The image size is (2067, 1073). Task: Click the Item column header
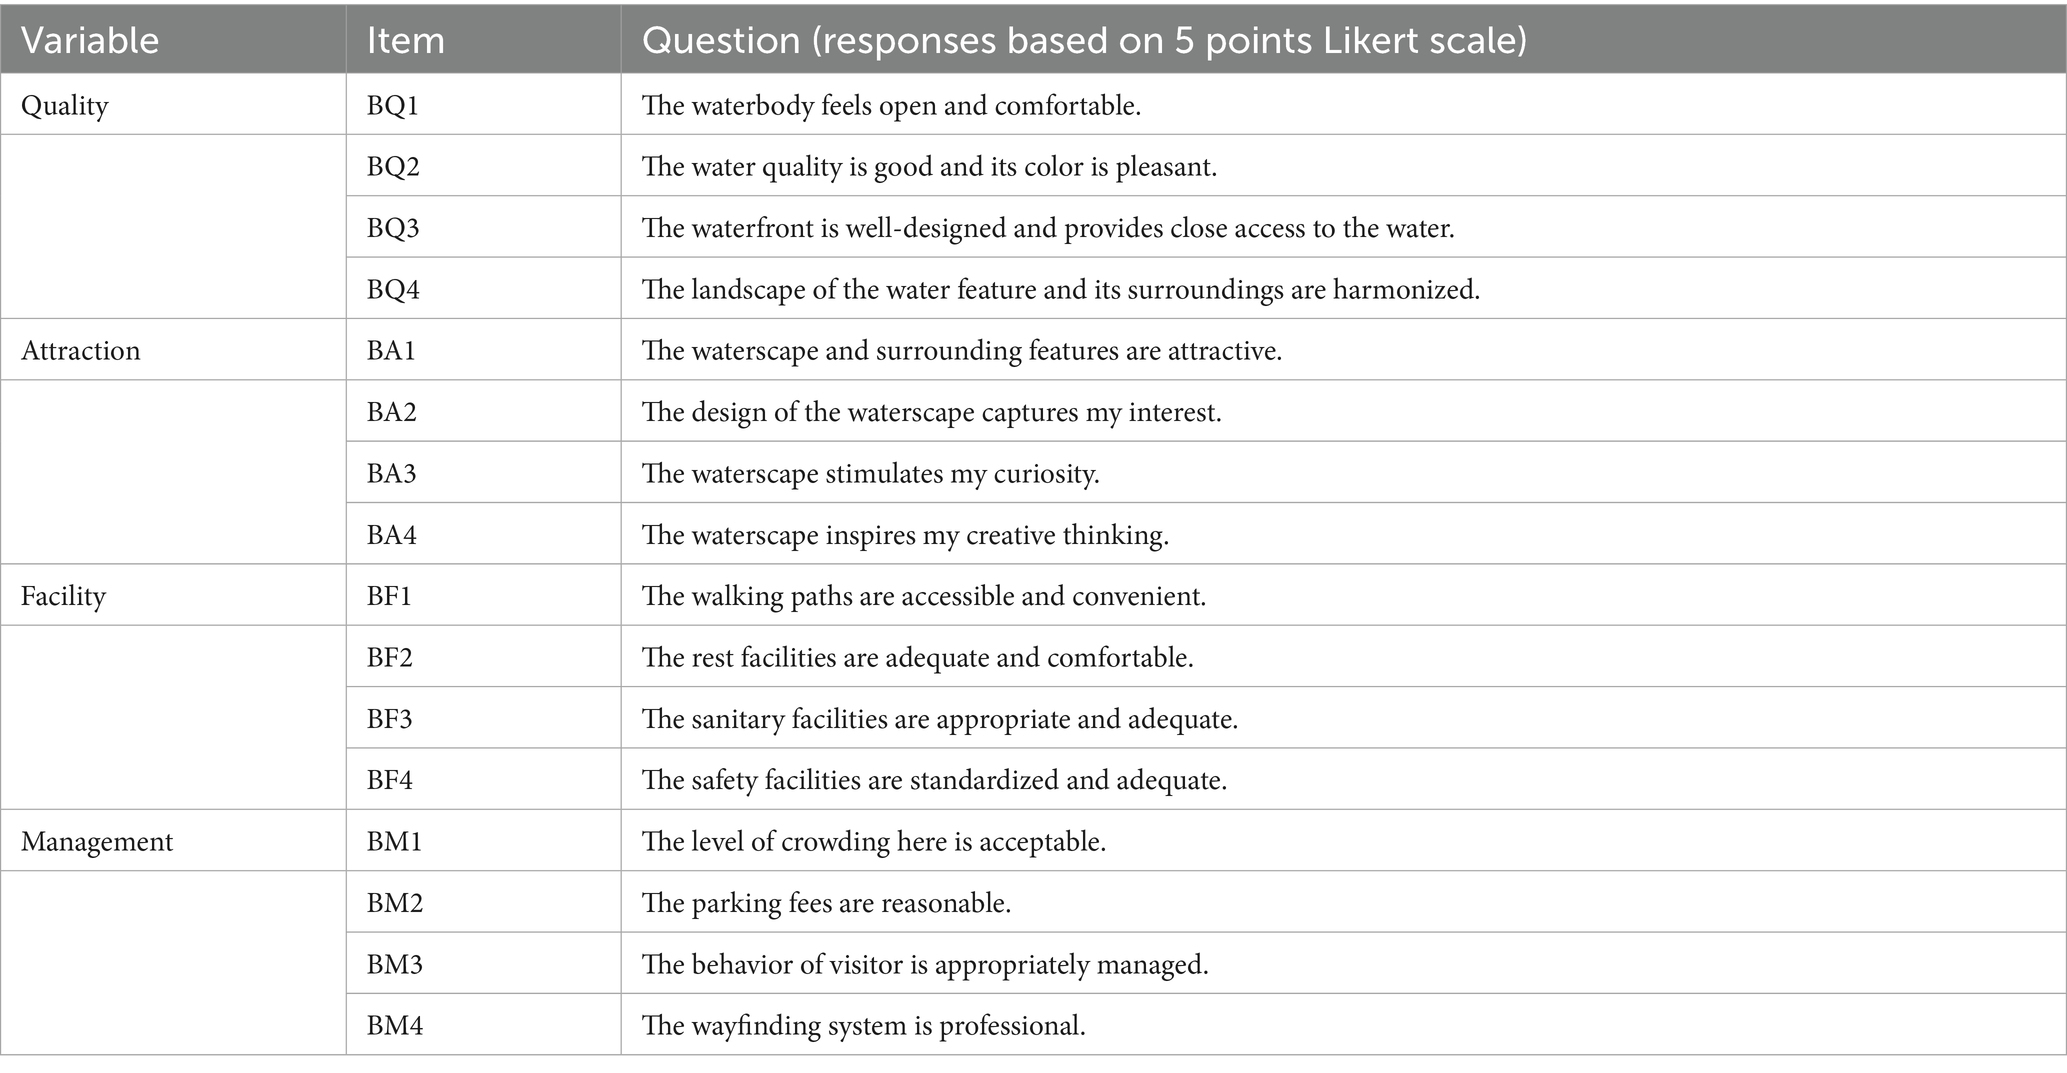click(x=405, y=40)
